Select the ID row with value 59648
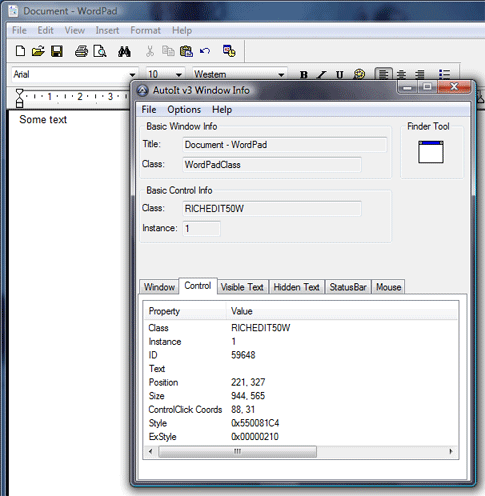This screenshot has width=485, height=496. point(300,355)
